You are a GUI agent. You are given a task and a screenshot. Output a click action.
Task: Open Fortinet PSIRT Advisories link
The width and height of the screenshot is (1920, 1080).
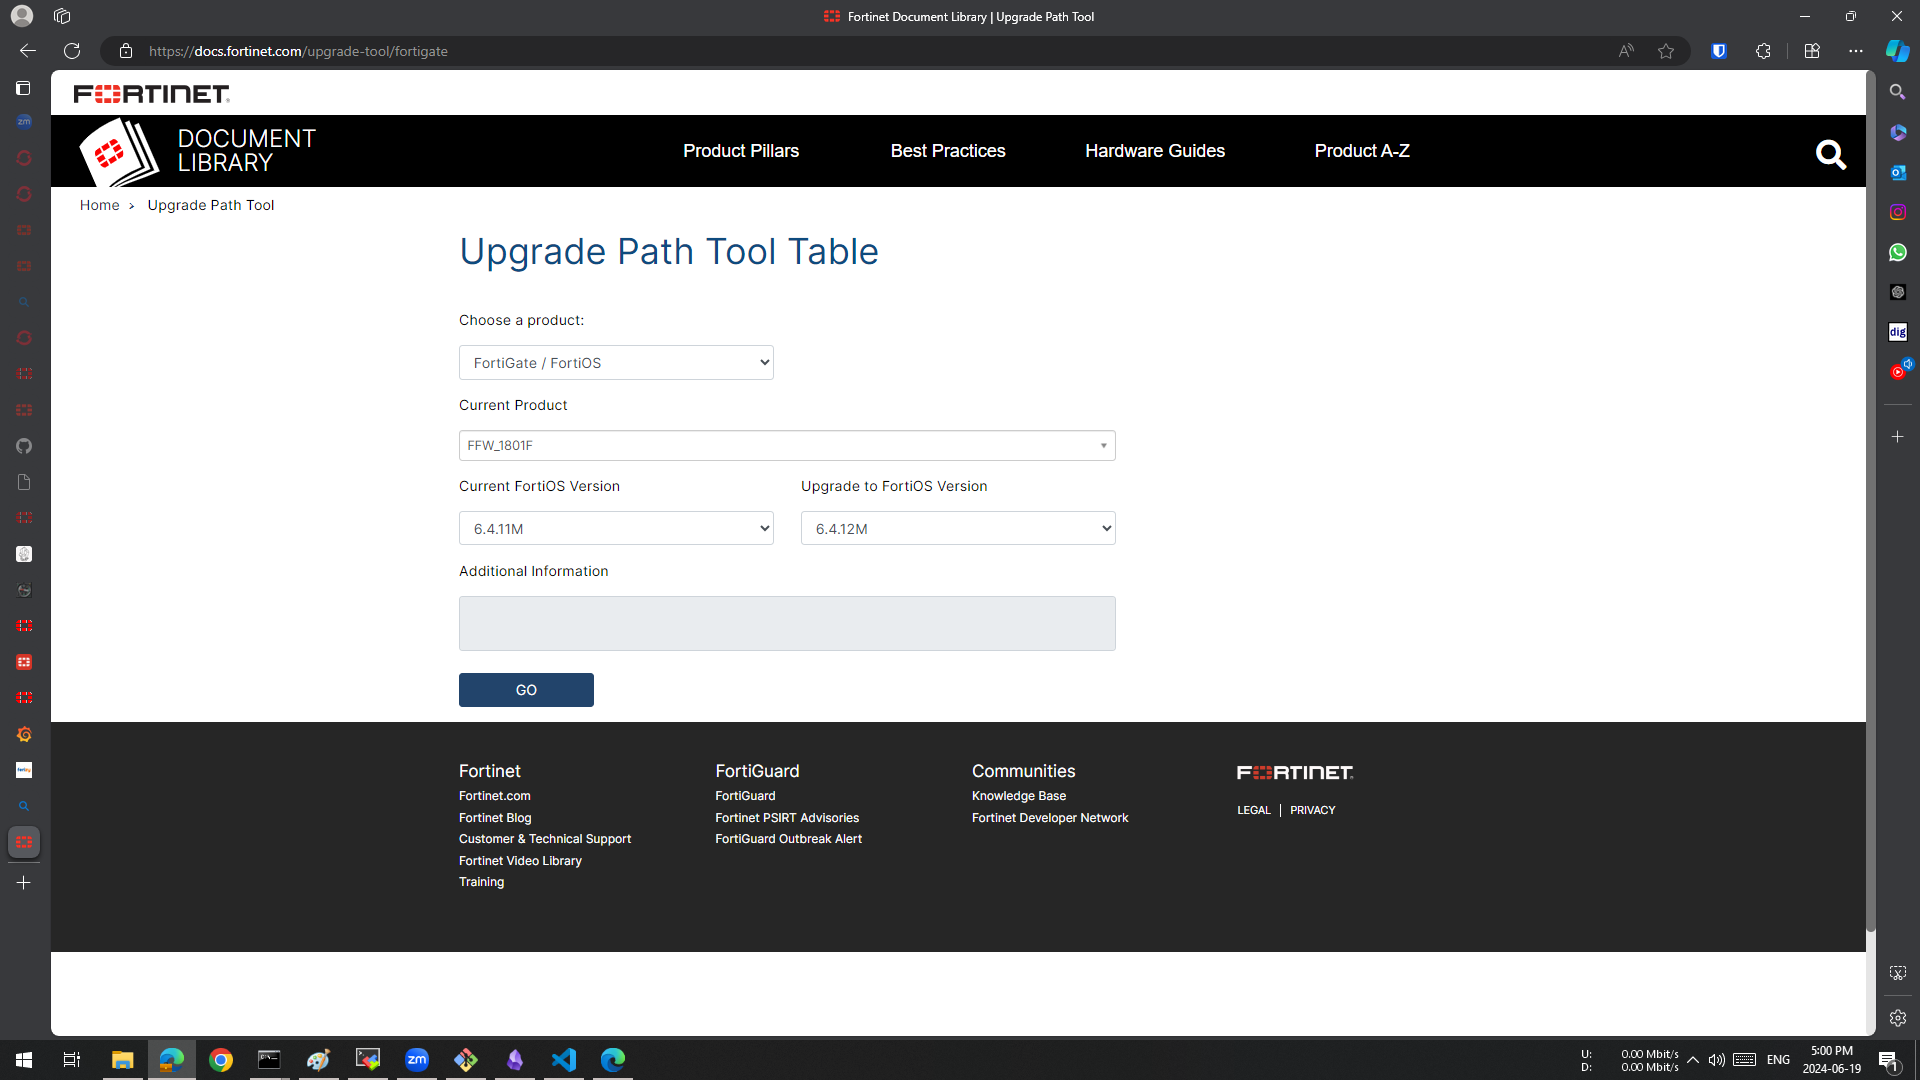pyautogui.click(x=787, y=818)
